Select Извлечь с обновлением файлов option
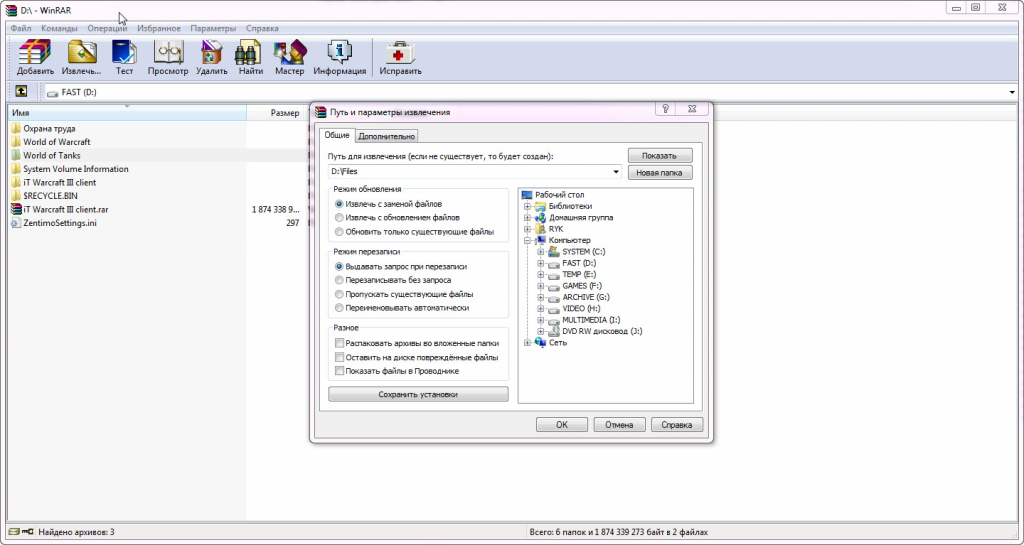Image resolution: width=1024 pixels, height=545 pixels. point(396,217)
